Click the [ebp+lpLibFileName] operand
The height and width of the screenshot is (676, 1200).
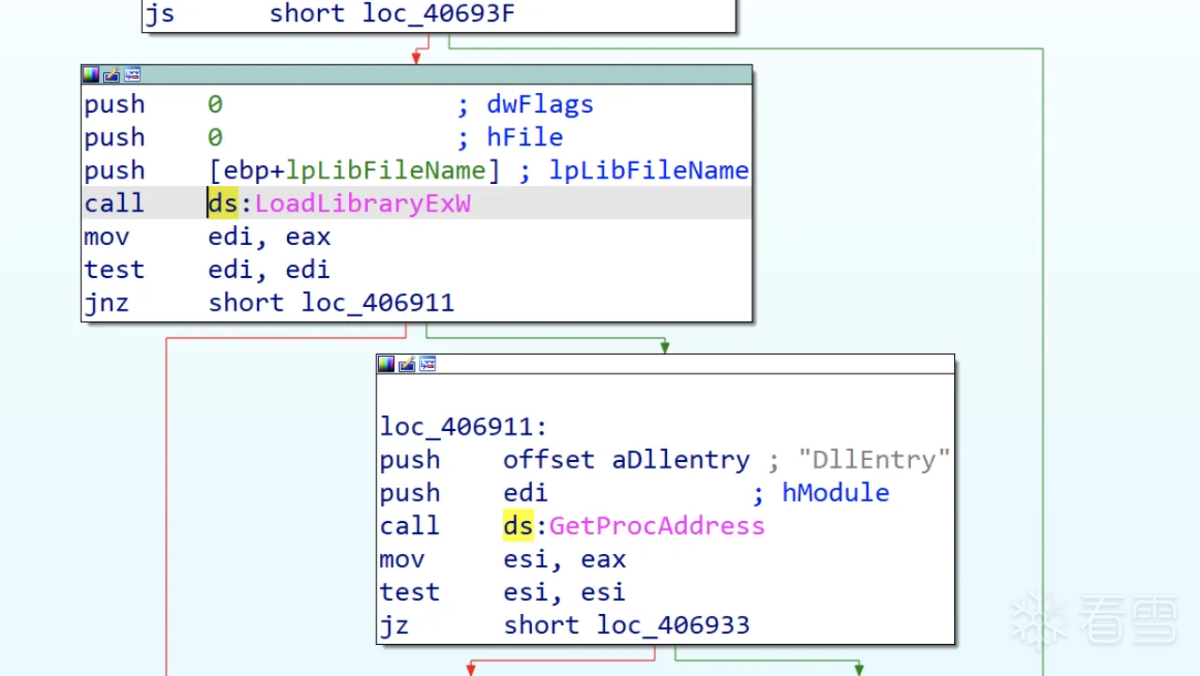point(353,171)
